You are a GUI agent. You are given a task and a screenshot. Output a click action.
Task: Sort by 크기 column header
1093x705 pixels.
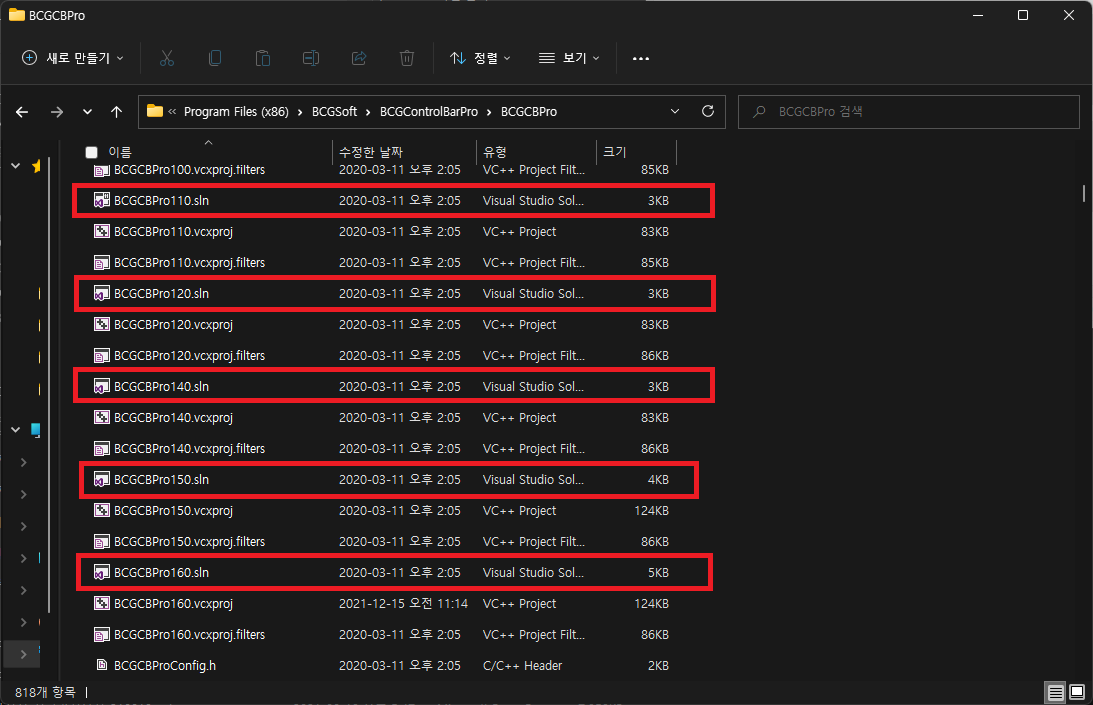point(615,152)
